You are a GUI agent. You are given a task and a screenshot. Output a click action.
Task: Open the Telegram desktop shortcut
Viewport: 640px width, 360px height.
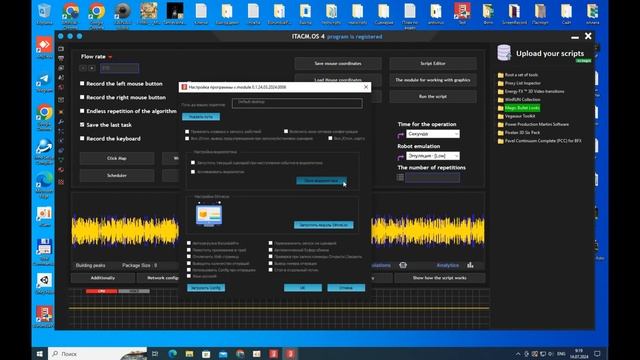point(44,82)
